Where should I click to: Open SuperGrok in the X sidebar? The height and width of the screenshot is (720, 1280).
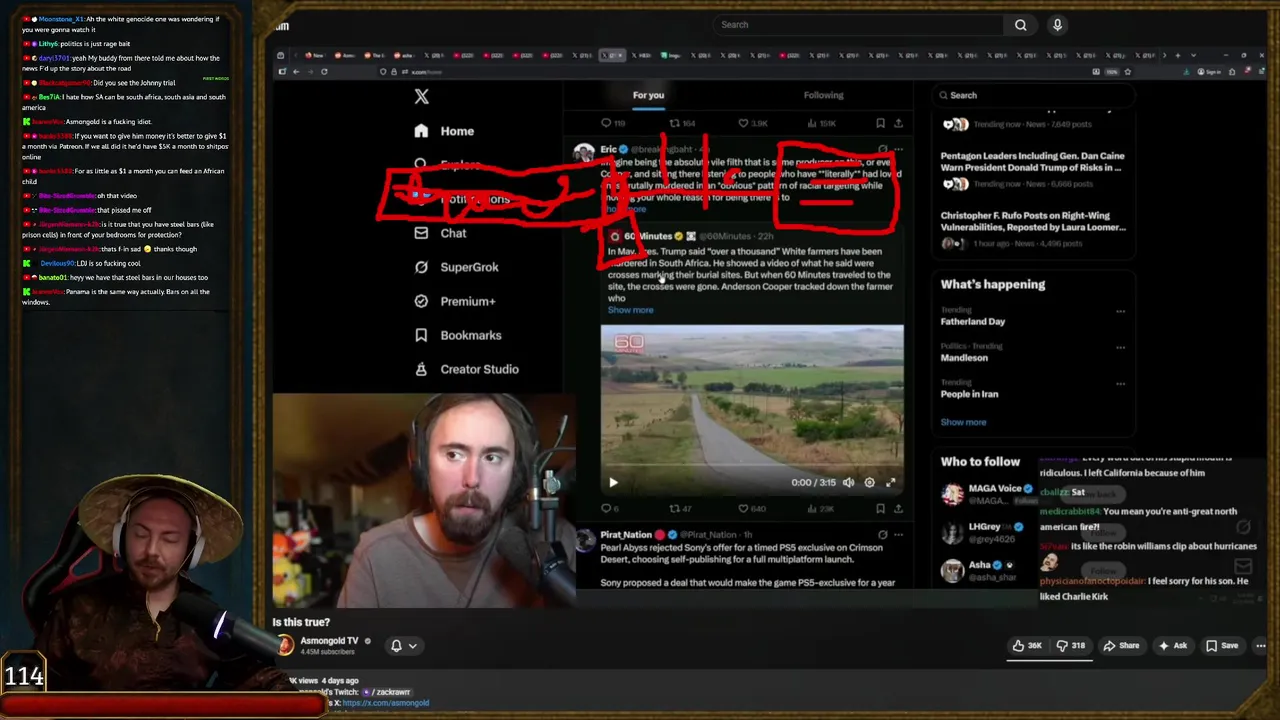pyautogui.click(x=456, y=267)
